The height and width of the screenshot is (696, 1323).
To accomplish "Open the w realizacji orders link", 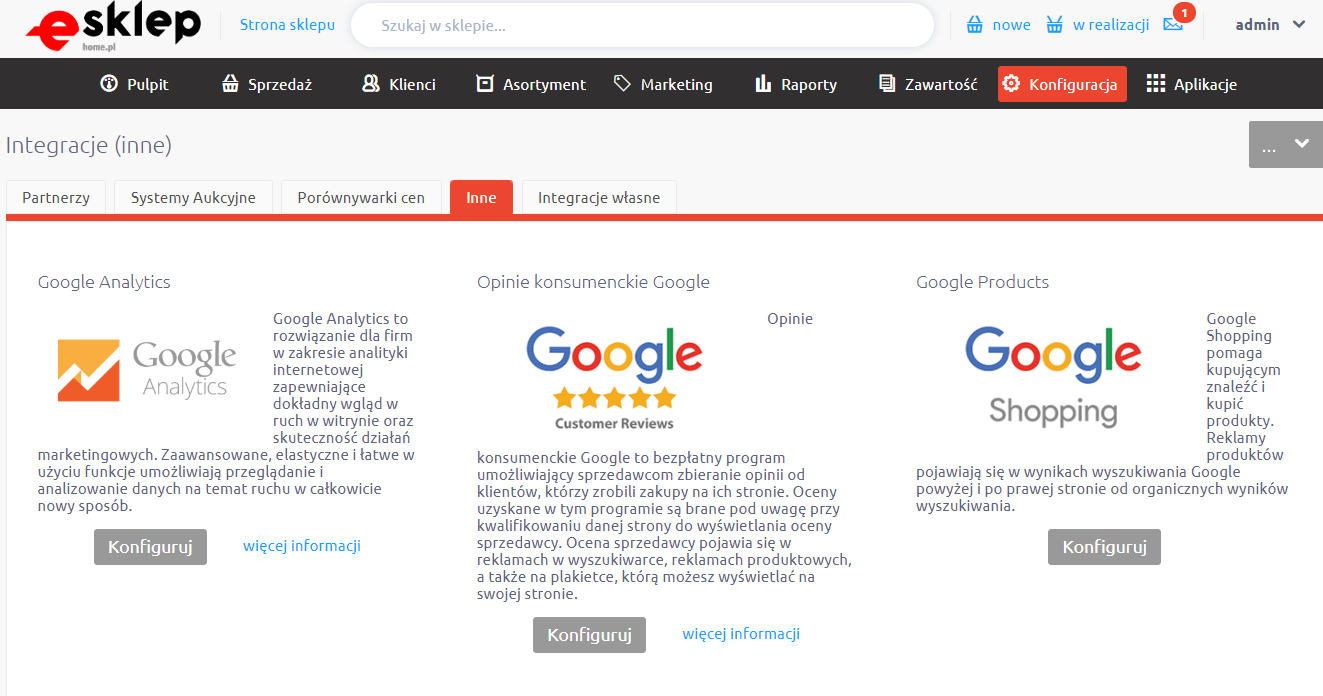I will pos(1111,25).
